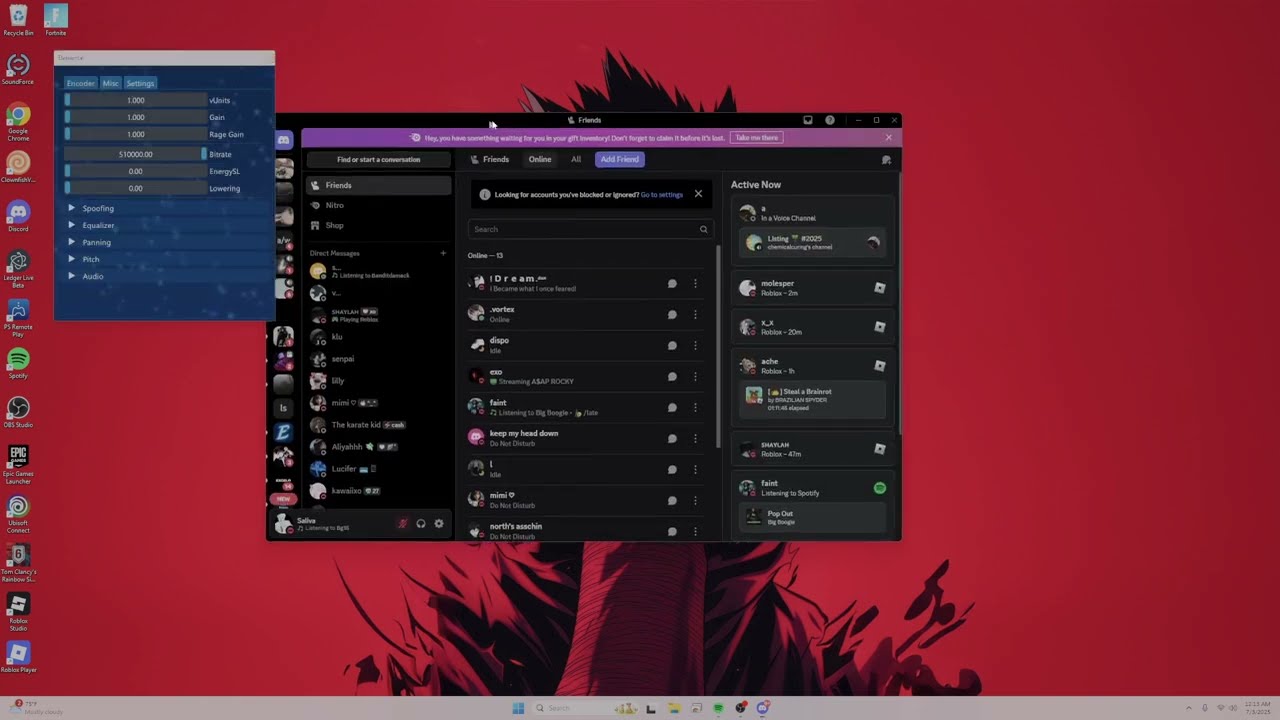Message faint using the chat icon

672,407
